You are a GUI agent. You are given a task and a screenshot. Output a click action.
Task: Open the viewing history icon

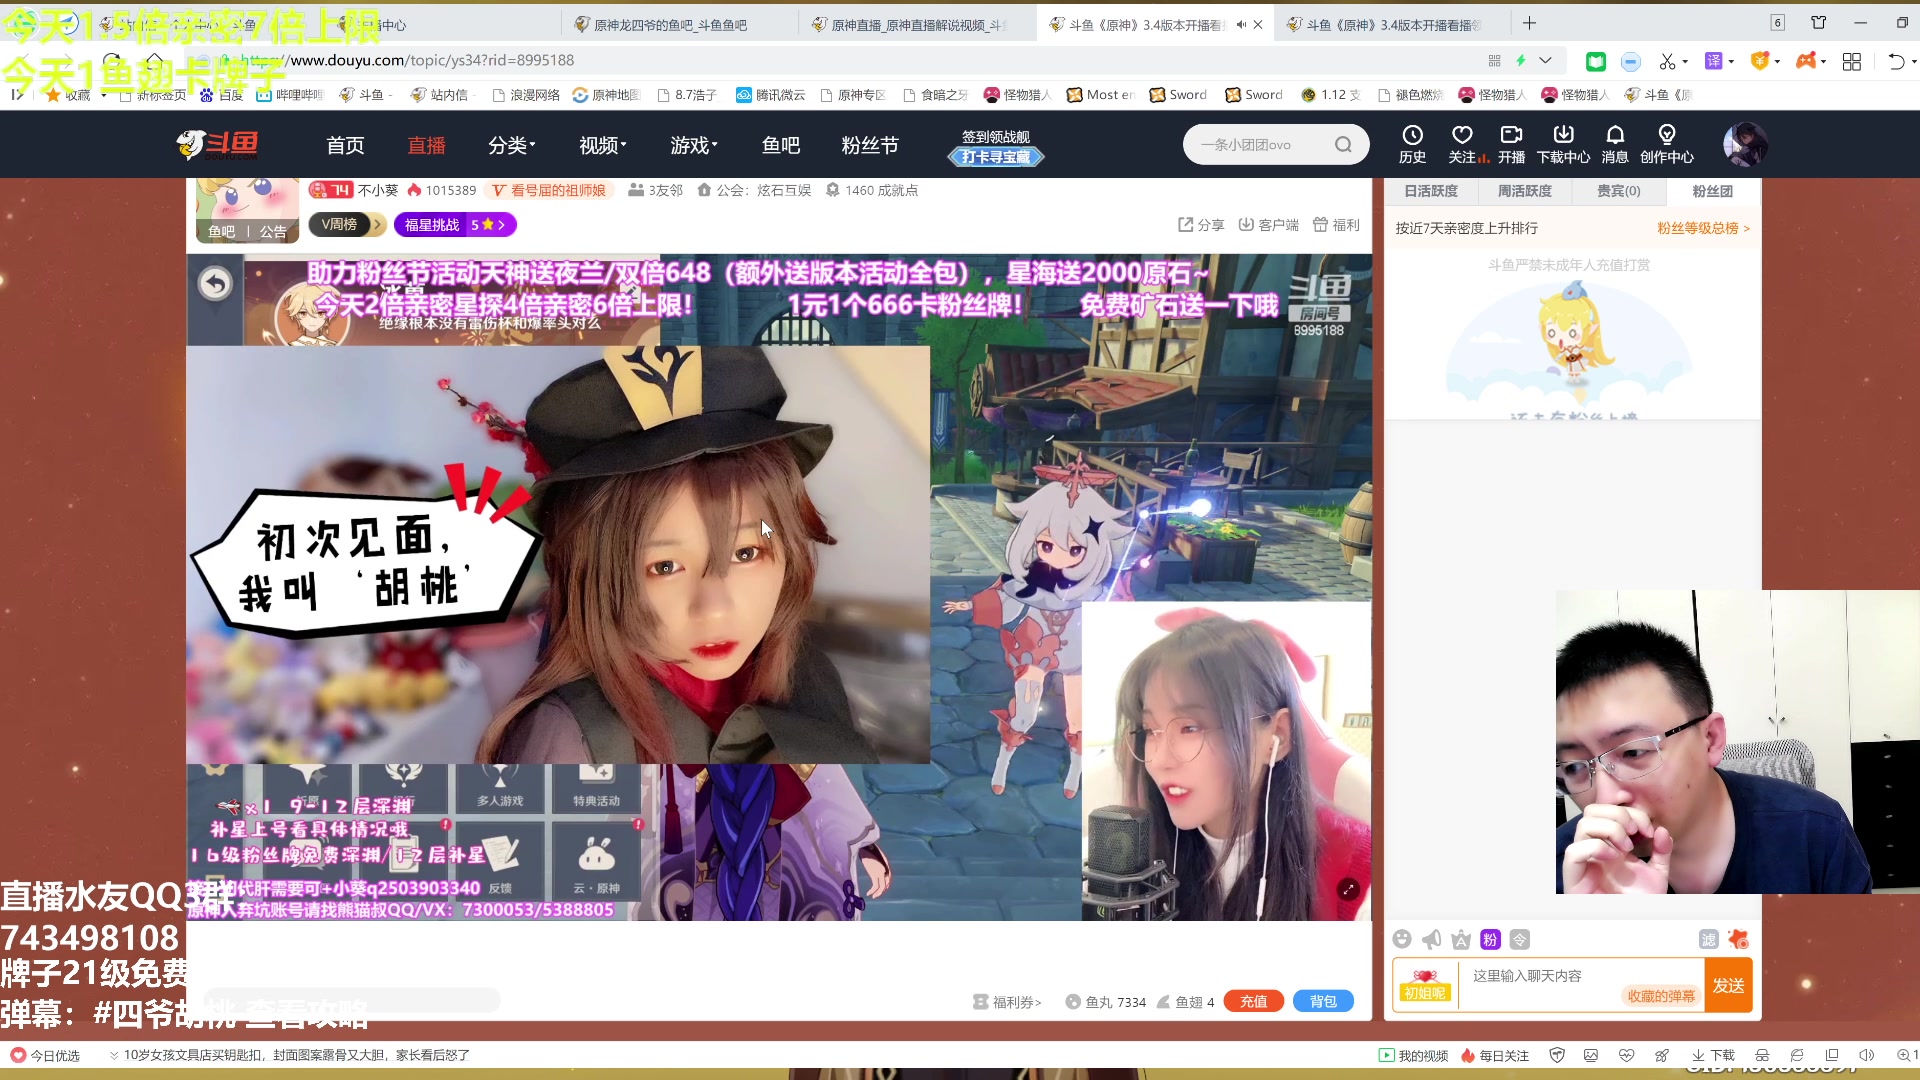click(x=1412, y=136)
